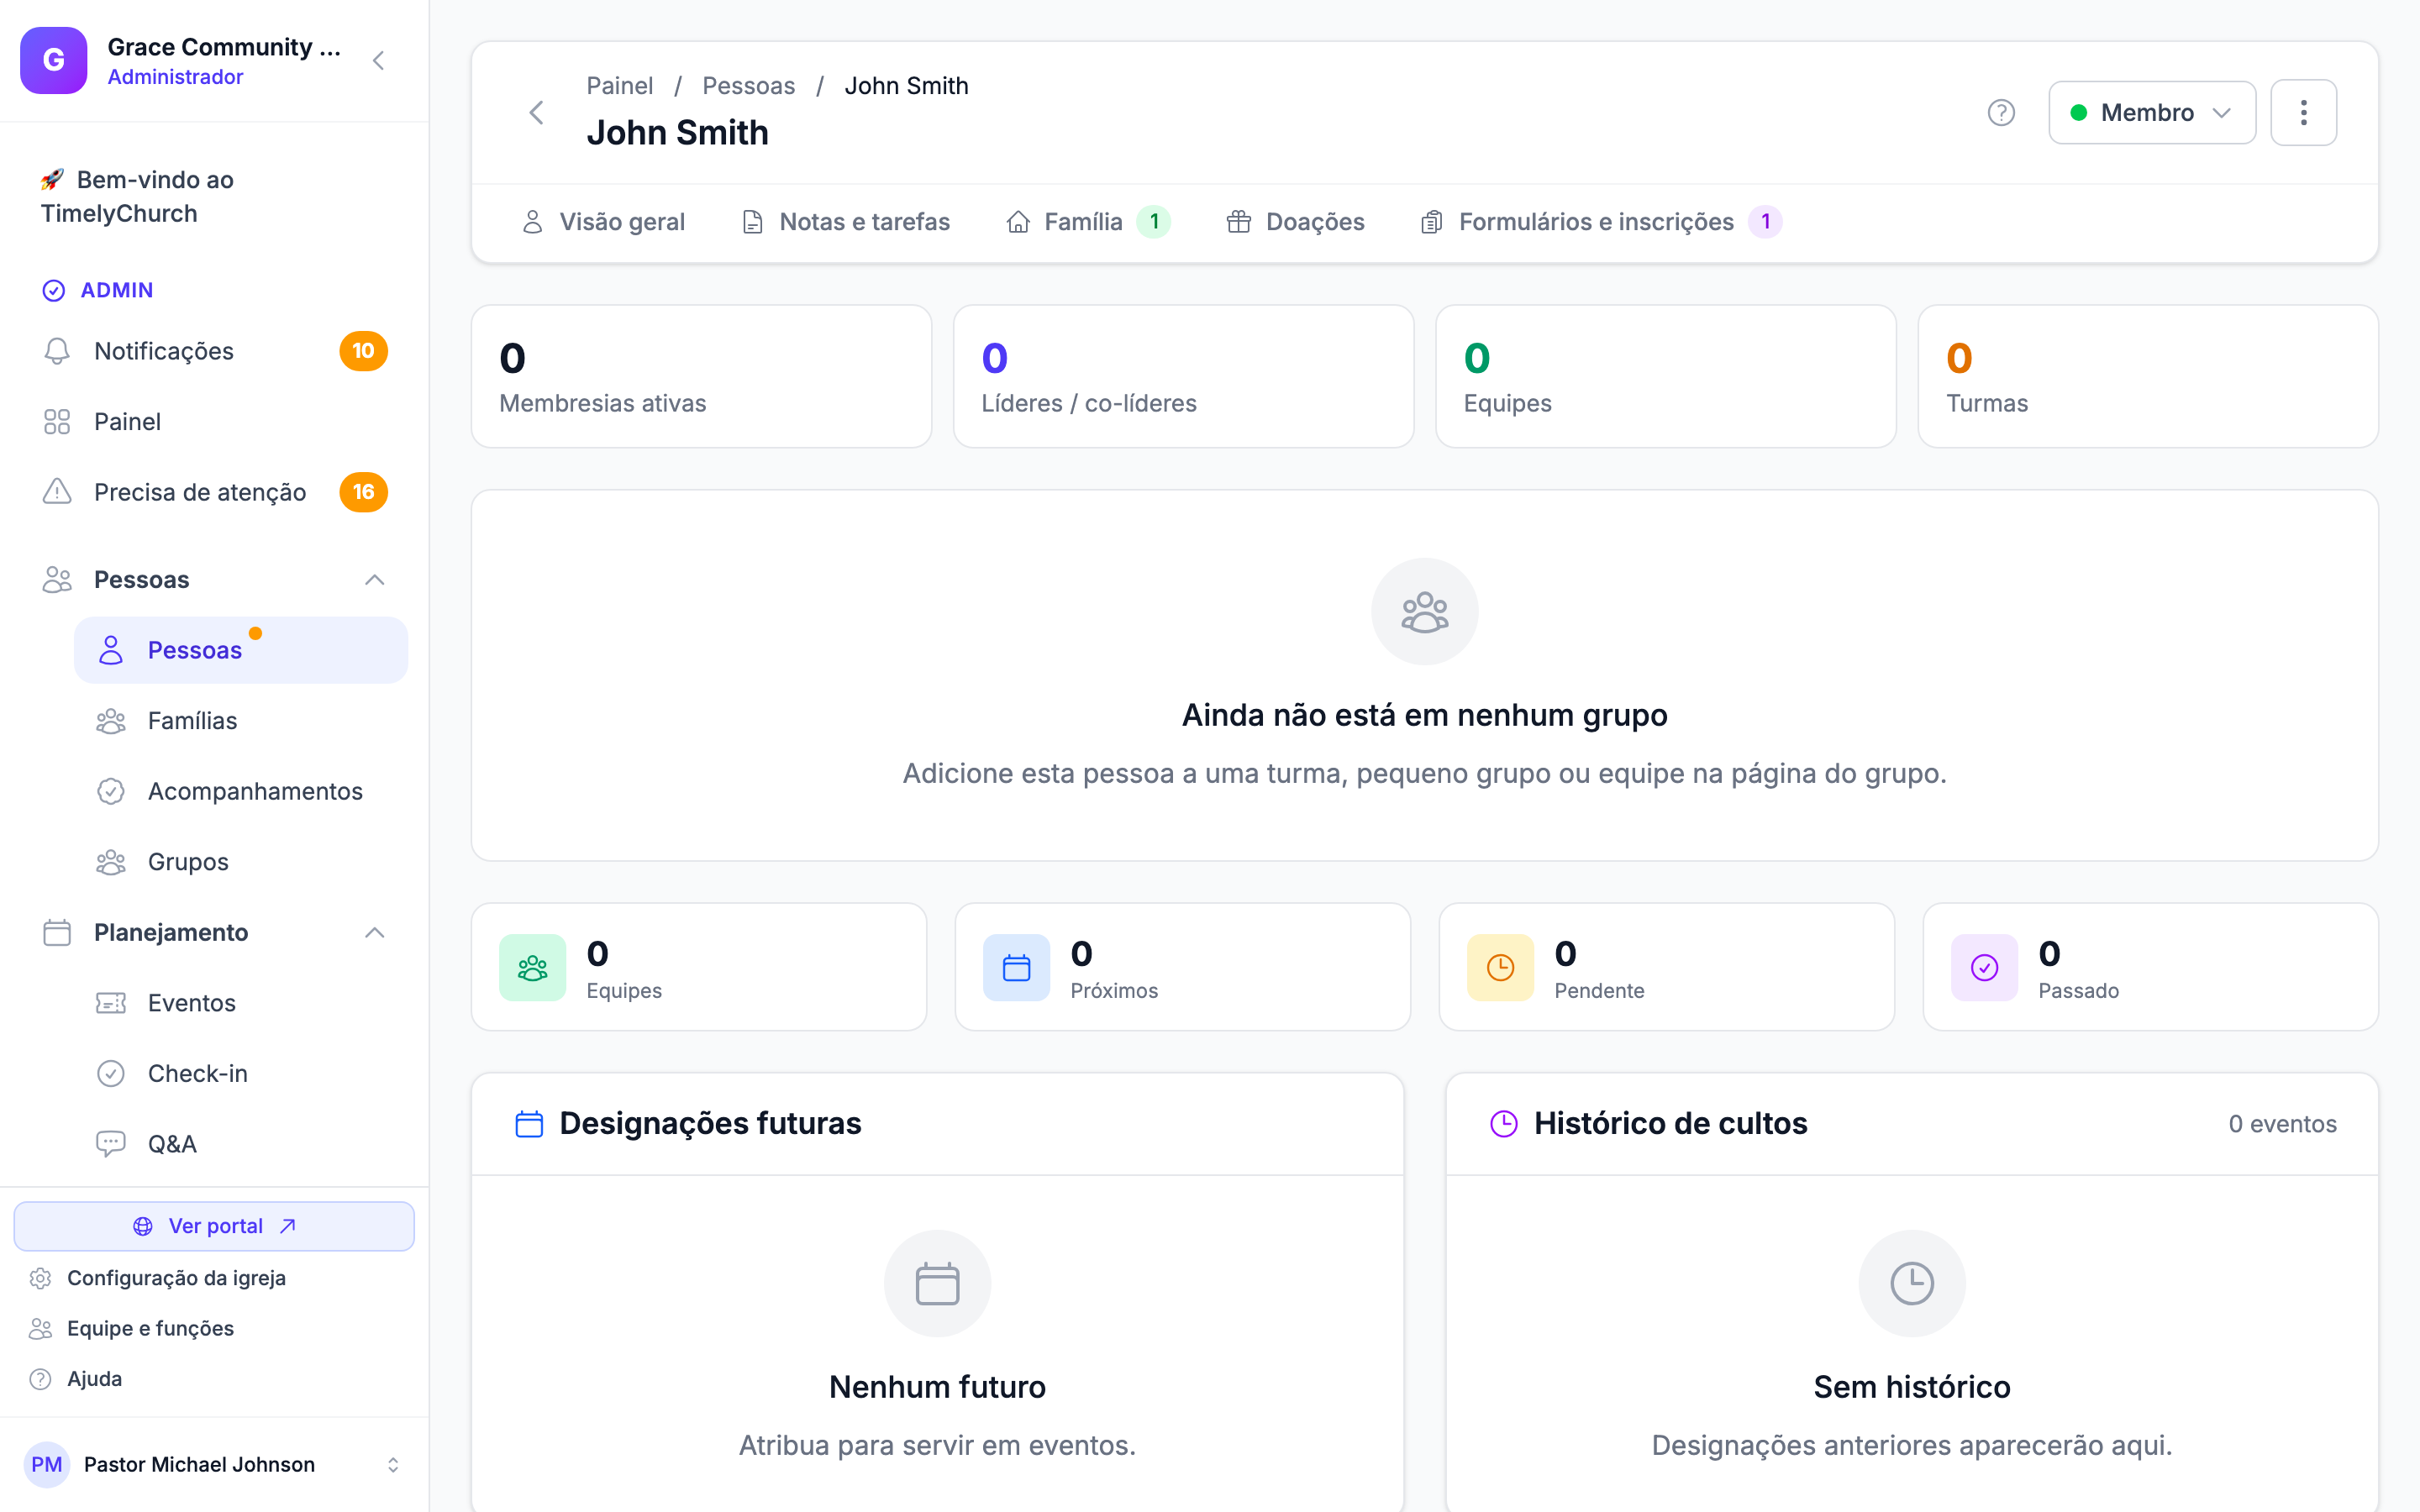This screenshot has height=1512, width=2420.
Task: Click the Painel grid icon
Action: pyautogui.click(x=57, y=422)
